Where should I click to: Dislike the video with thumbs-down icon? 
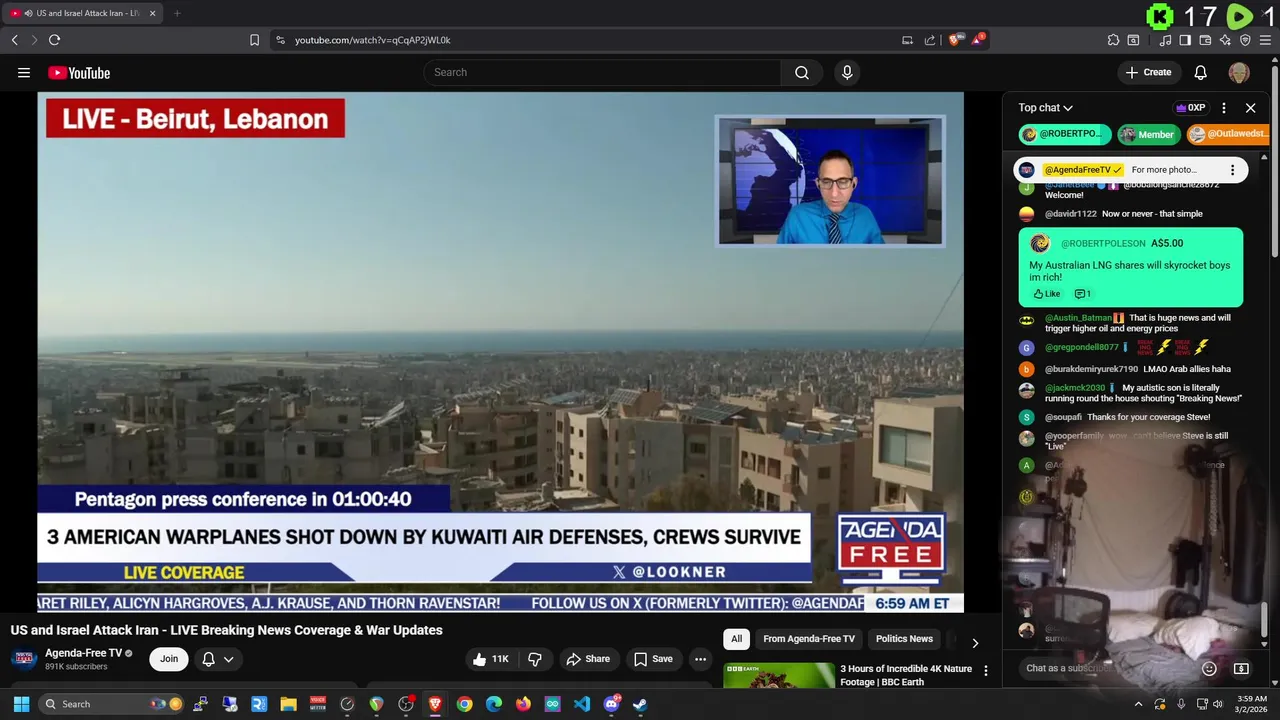535,659
